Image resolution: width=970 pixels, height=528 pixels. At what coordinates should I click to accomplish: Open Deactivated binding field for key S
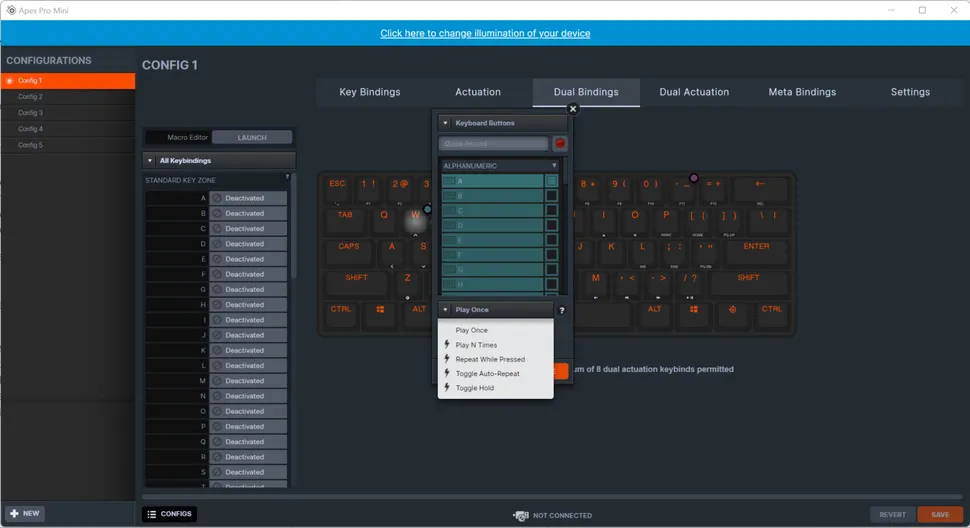(248, 472)
